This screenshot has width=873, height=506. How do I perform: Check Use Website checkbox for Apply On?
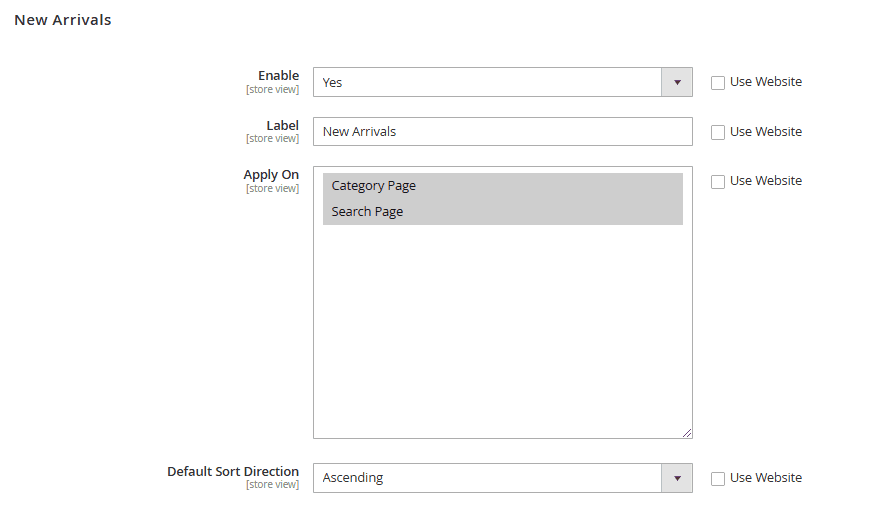(x=718, y=182)
